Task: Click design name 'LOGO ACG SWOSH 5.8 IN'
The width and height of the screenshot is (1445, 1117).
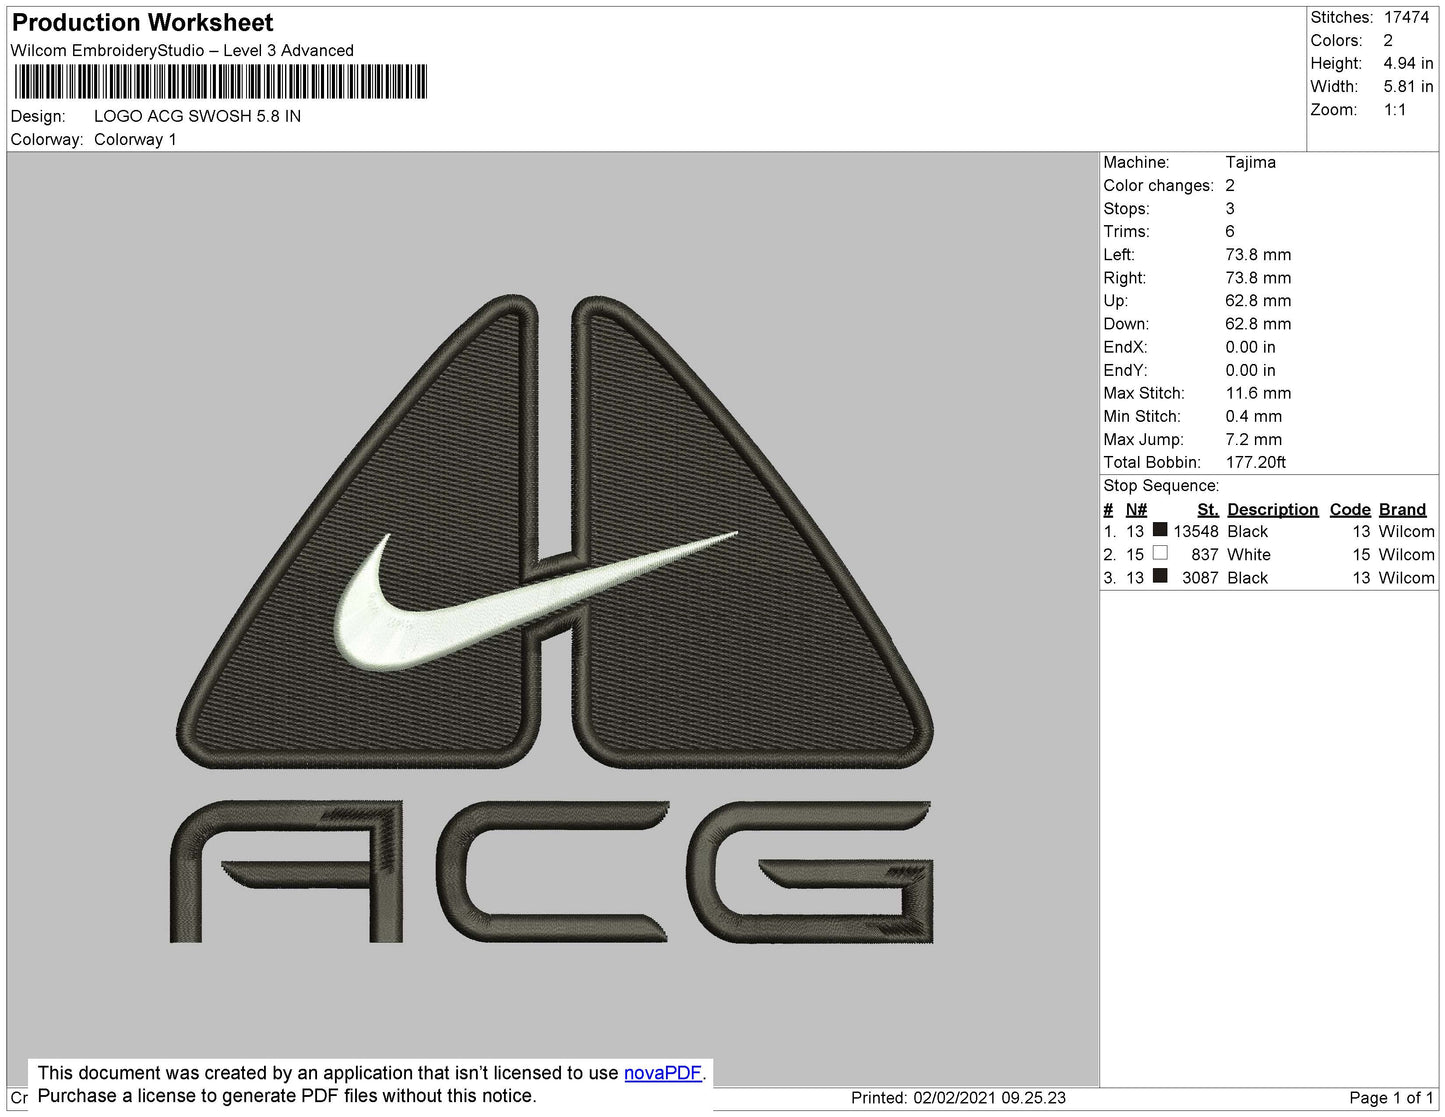Action: (x=197, y=116)
